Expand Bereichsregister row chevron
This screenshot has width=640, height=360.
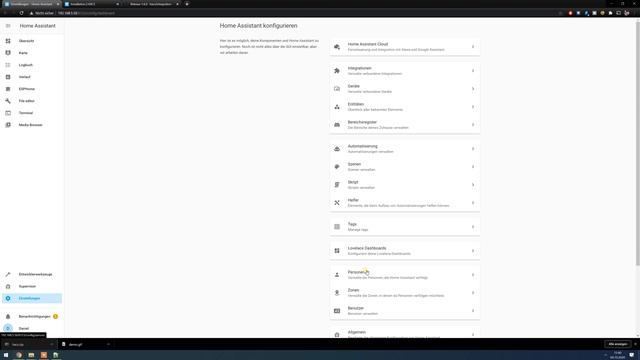tap(473, 125)
